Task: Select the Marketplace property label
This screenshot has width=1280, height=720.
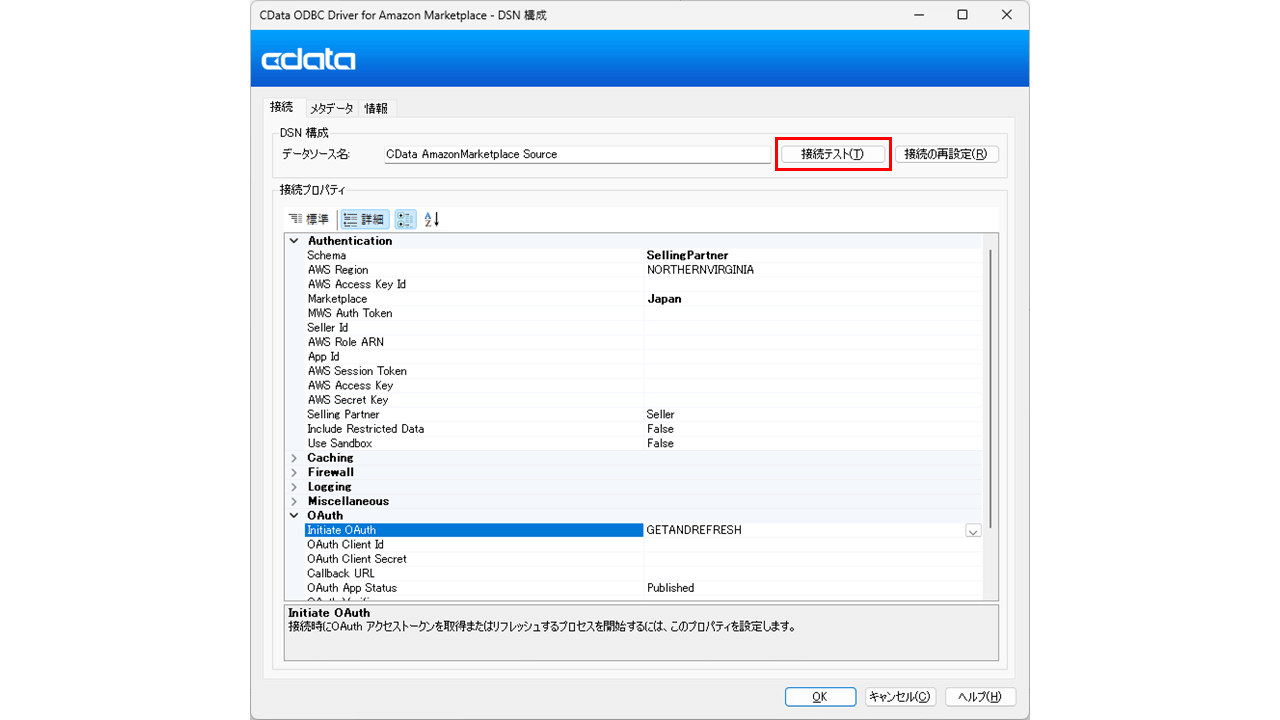Action: tap(337, 299)
